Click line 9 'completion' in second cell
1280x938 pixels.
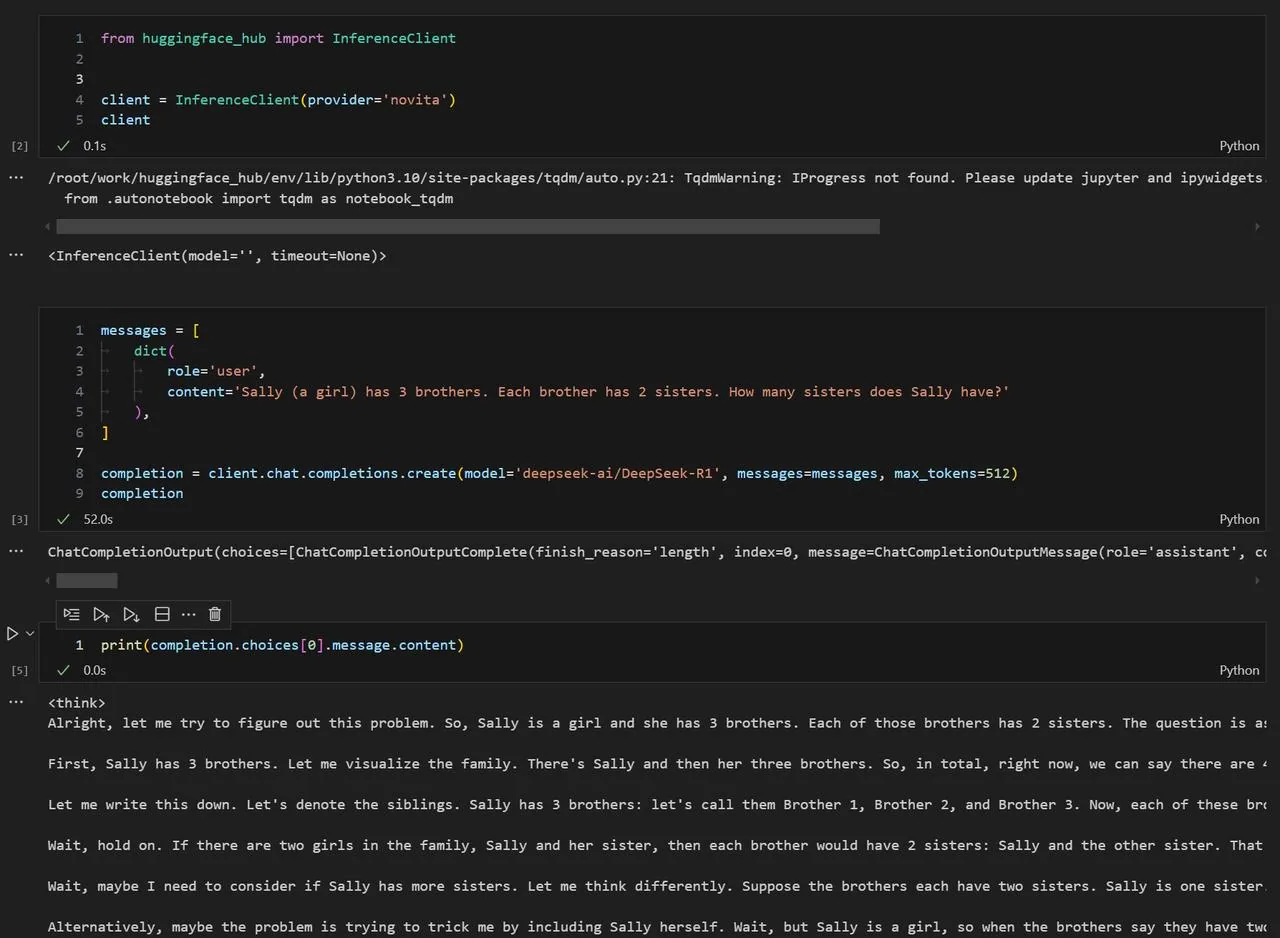[142, 493]
